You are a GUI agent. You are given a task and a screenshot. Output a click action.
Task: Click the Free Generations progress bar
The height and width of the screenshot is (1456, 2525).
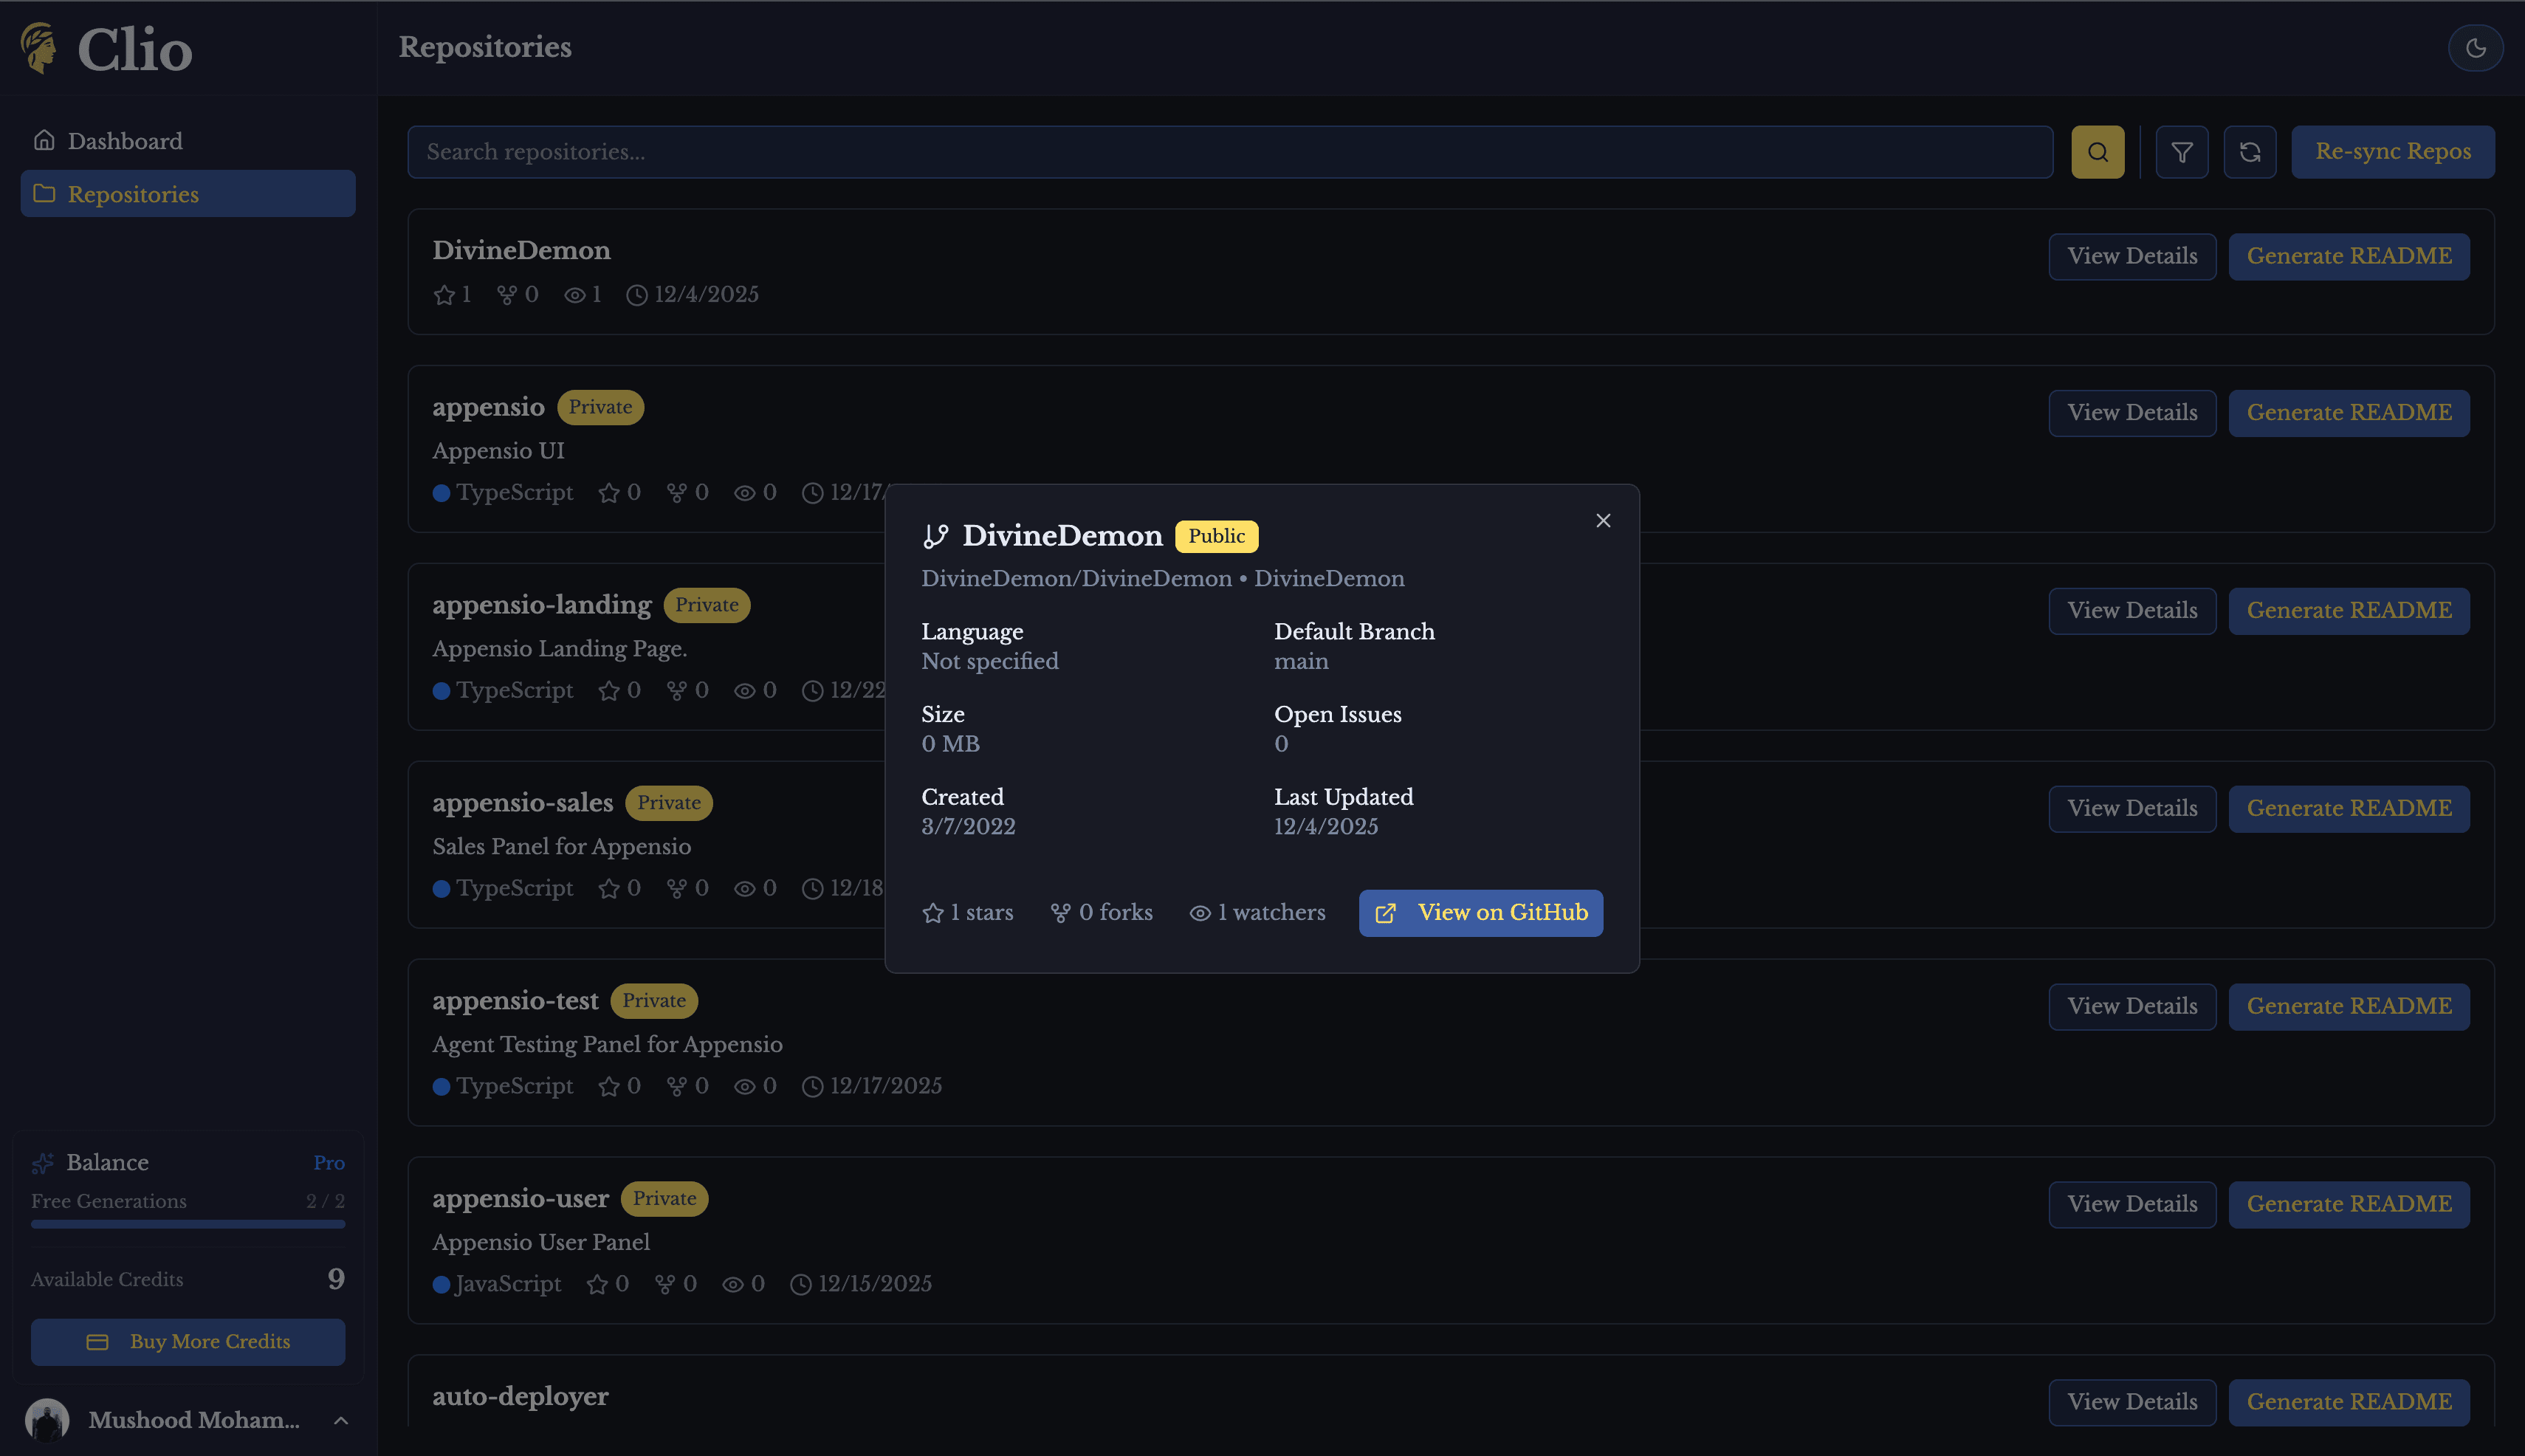188,1224
